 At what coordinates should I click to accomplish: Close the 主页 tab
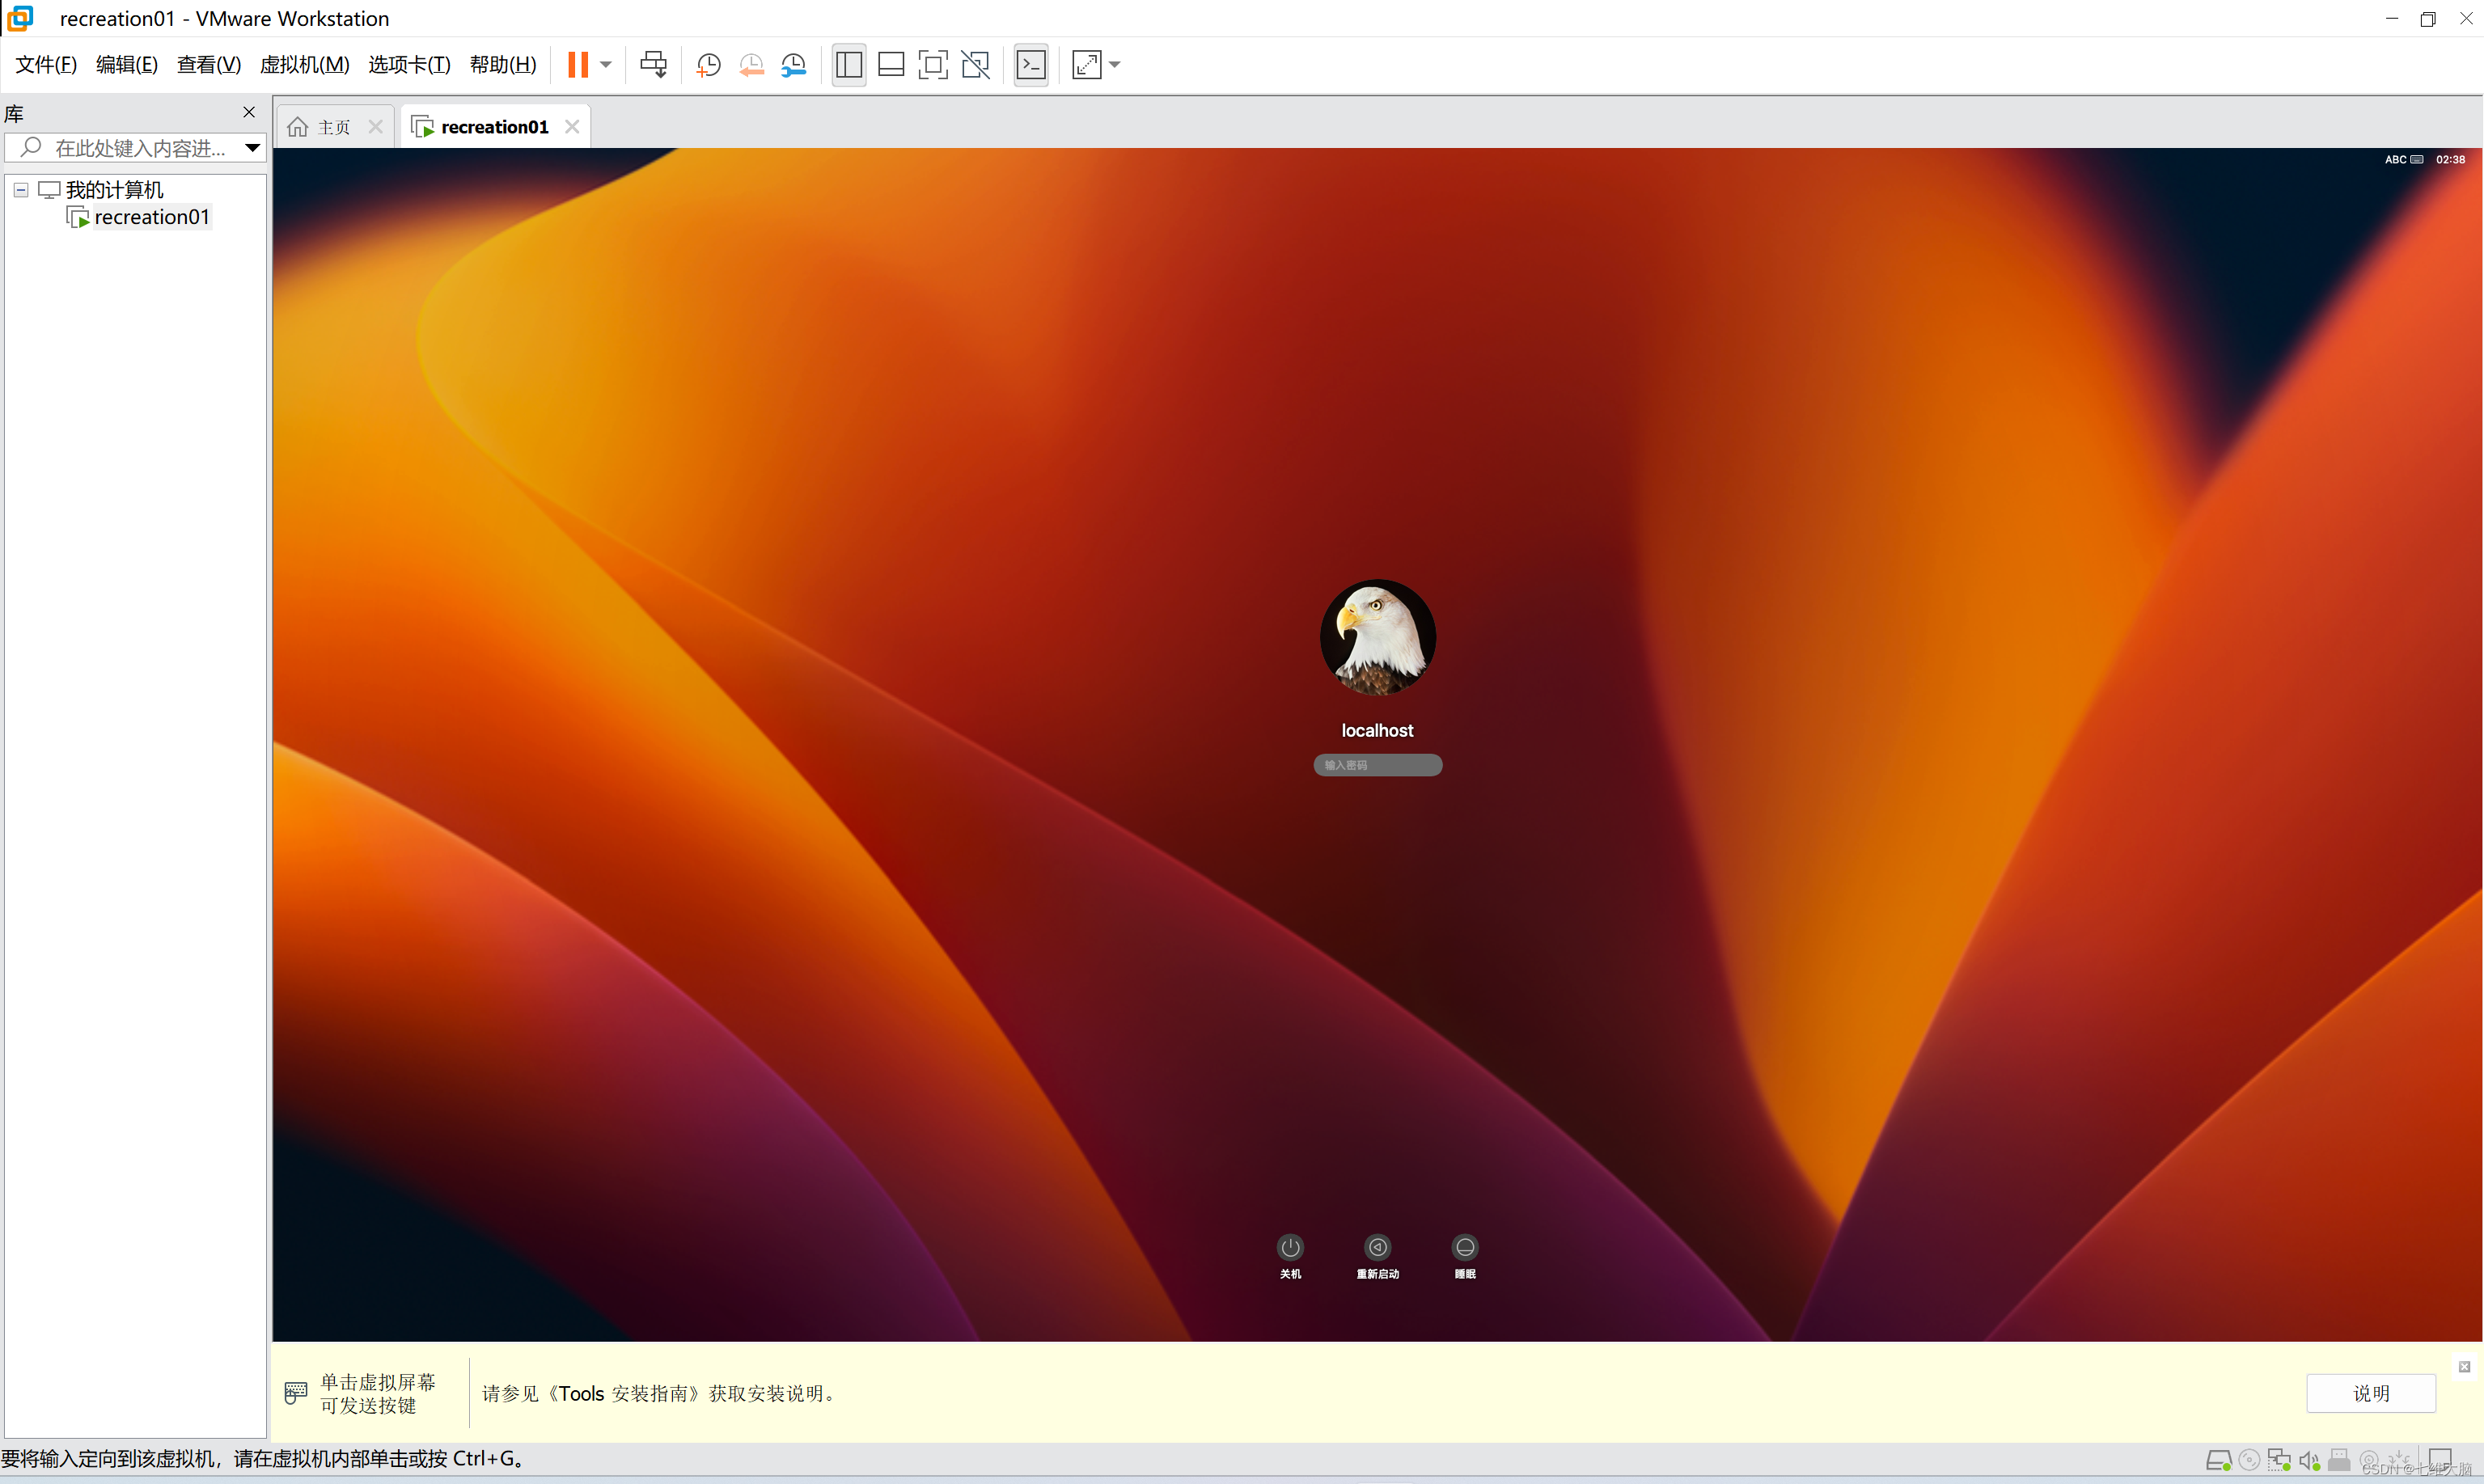coord(376,127)
